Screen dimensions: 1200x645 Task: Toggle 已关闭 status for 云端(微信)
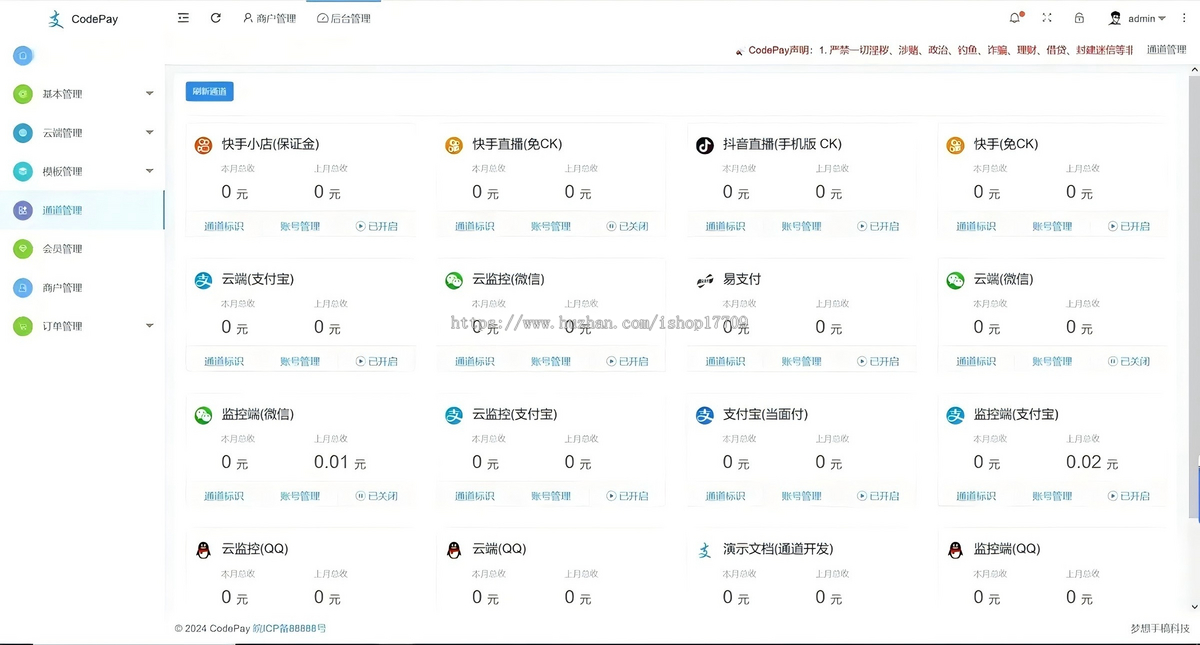pyautogui.click(x=1129, y=361)
